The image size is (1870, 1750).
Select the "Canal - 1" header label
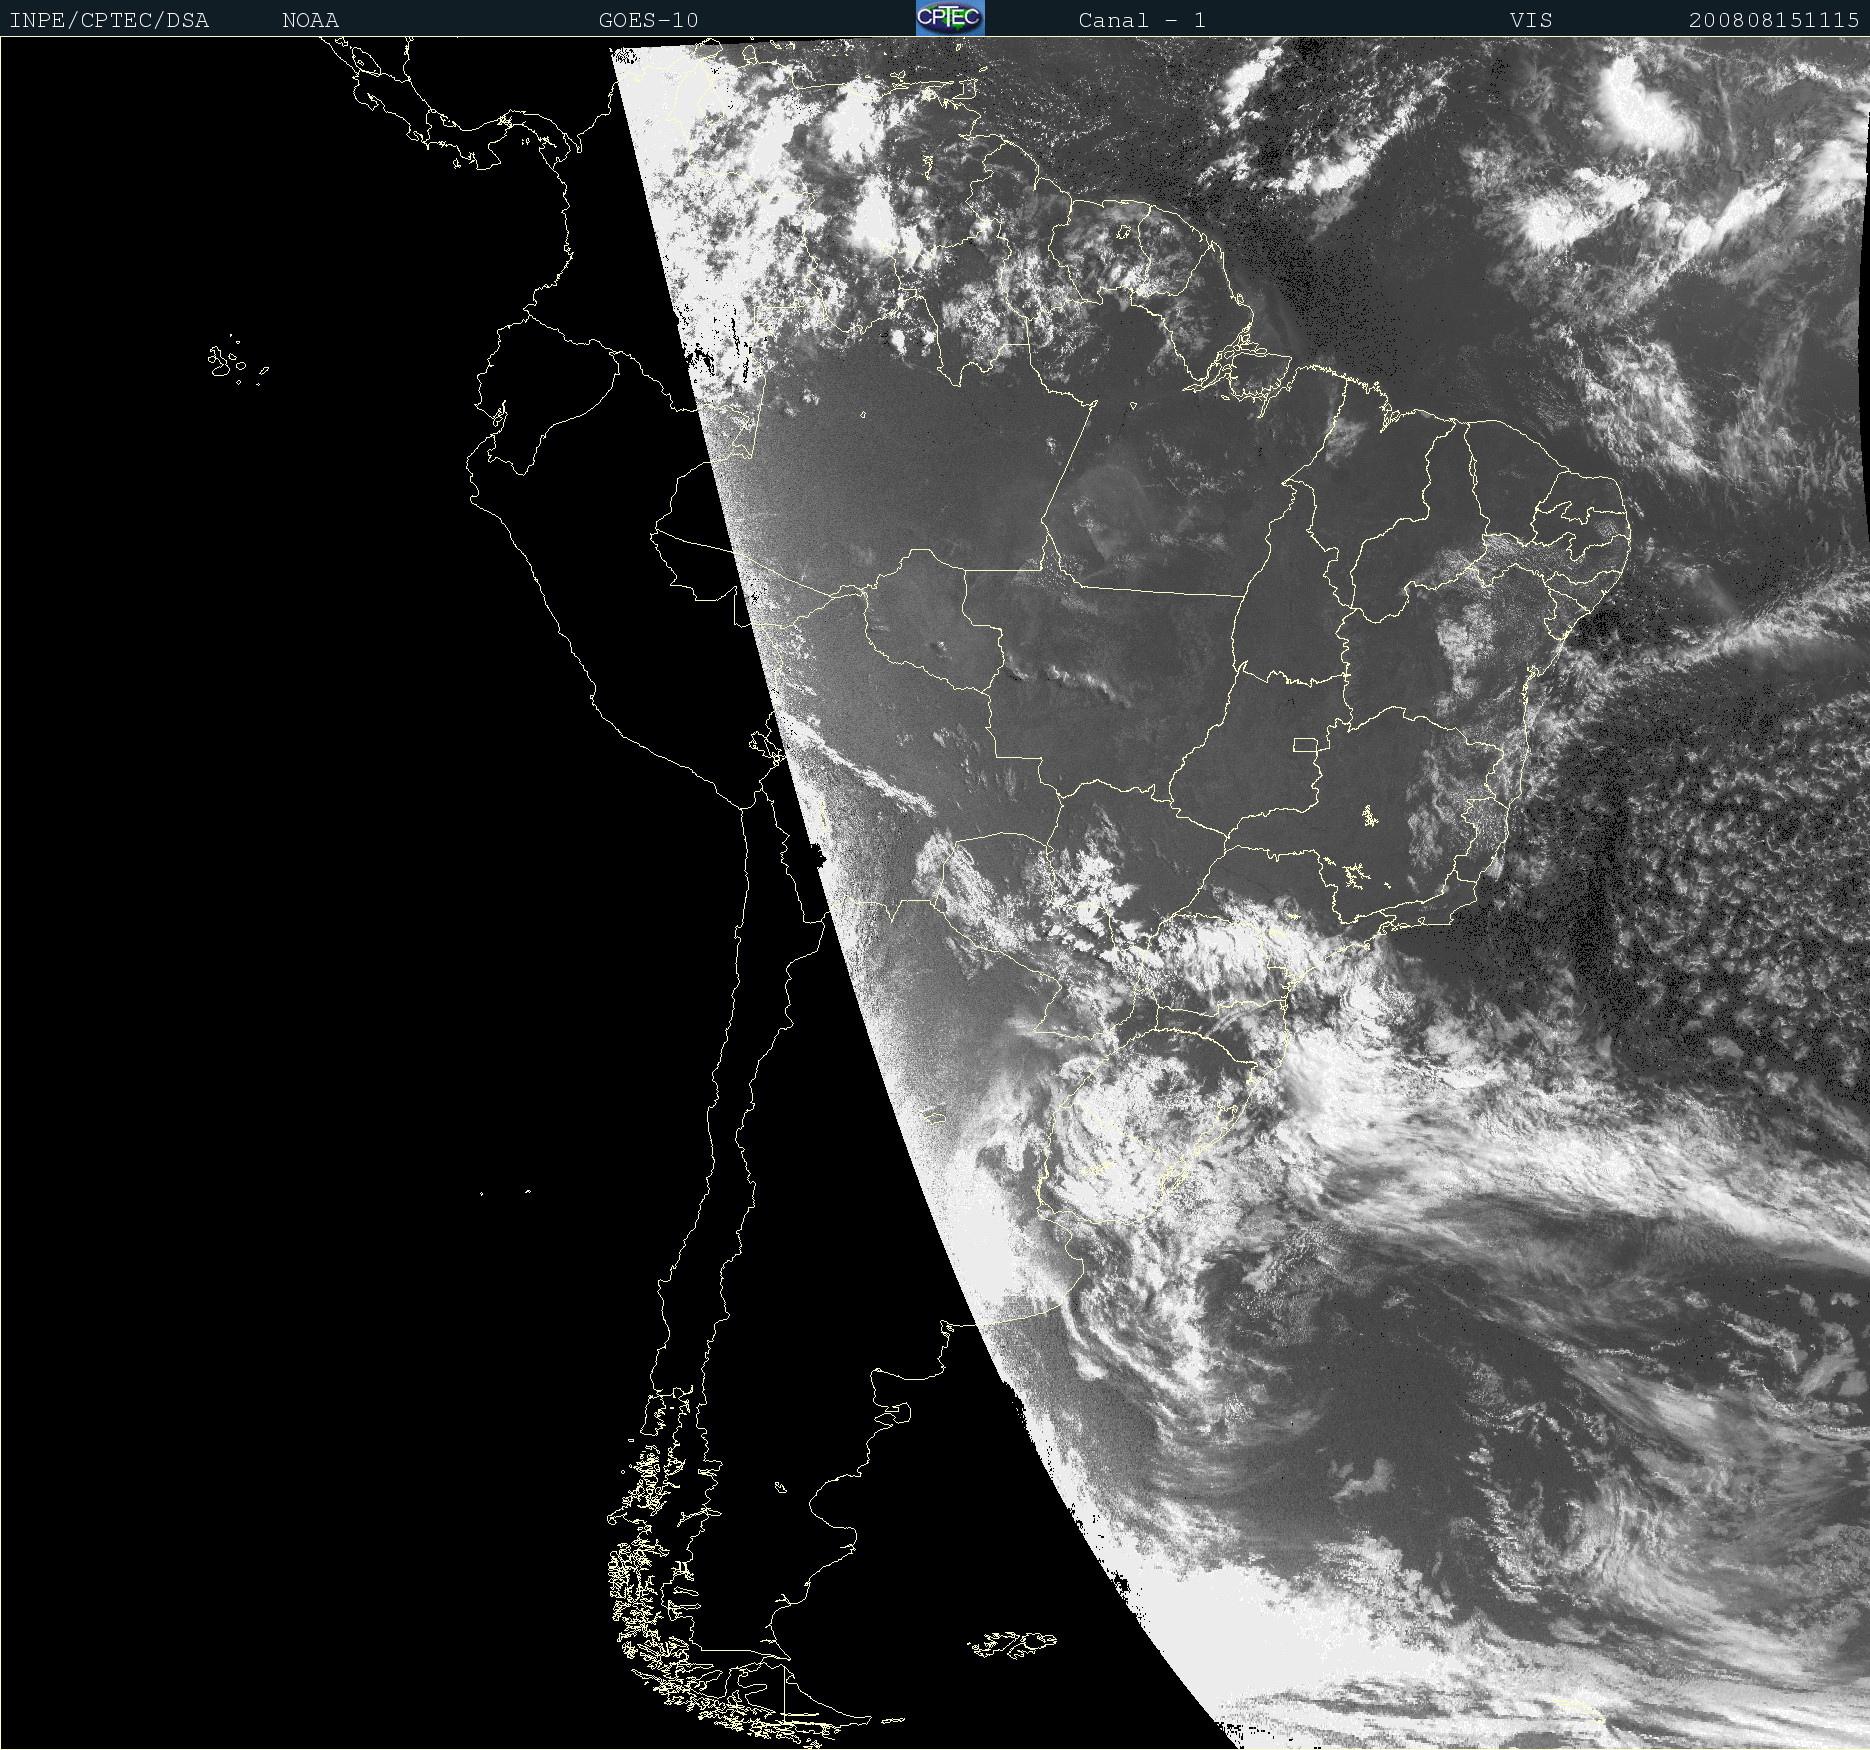click(x=1142, y=20)
